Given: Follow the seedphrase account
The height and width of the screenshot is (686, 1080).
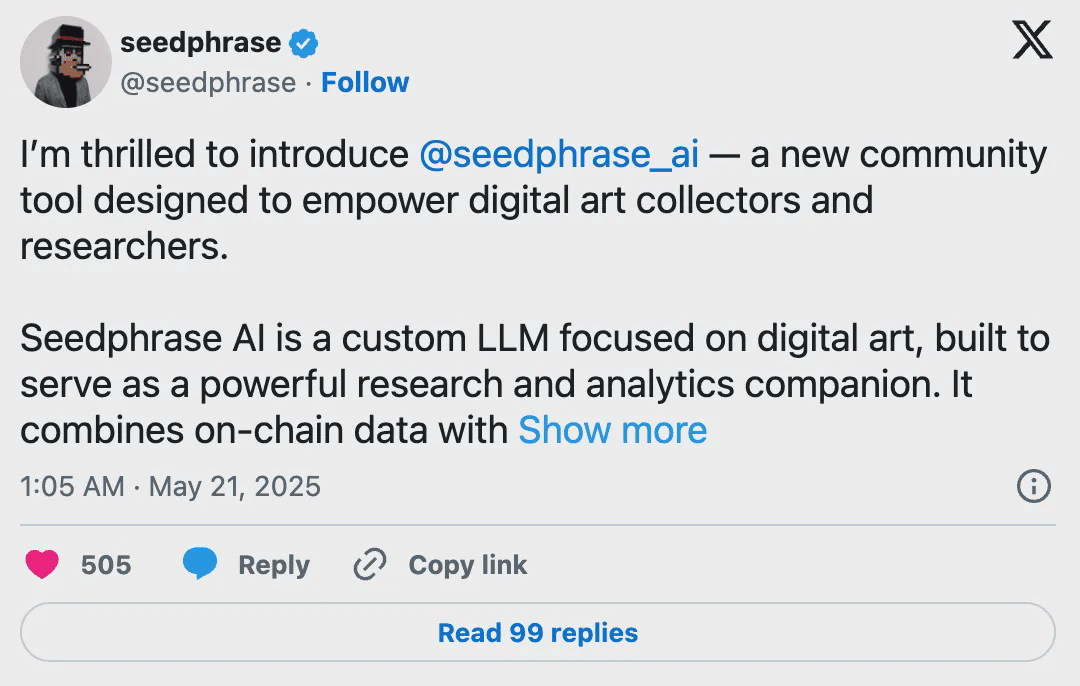Looking at the screenshot, I should [365, 82].
